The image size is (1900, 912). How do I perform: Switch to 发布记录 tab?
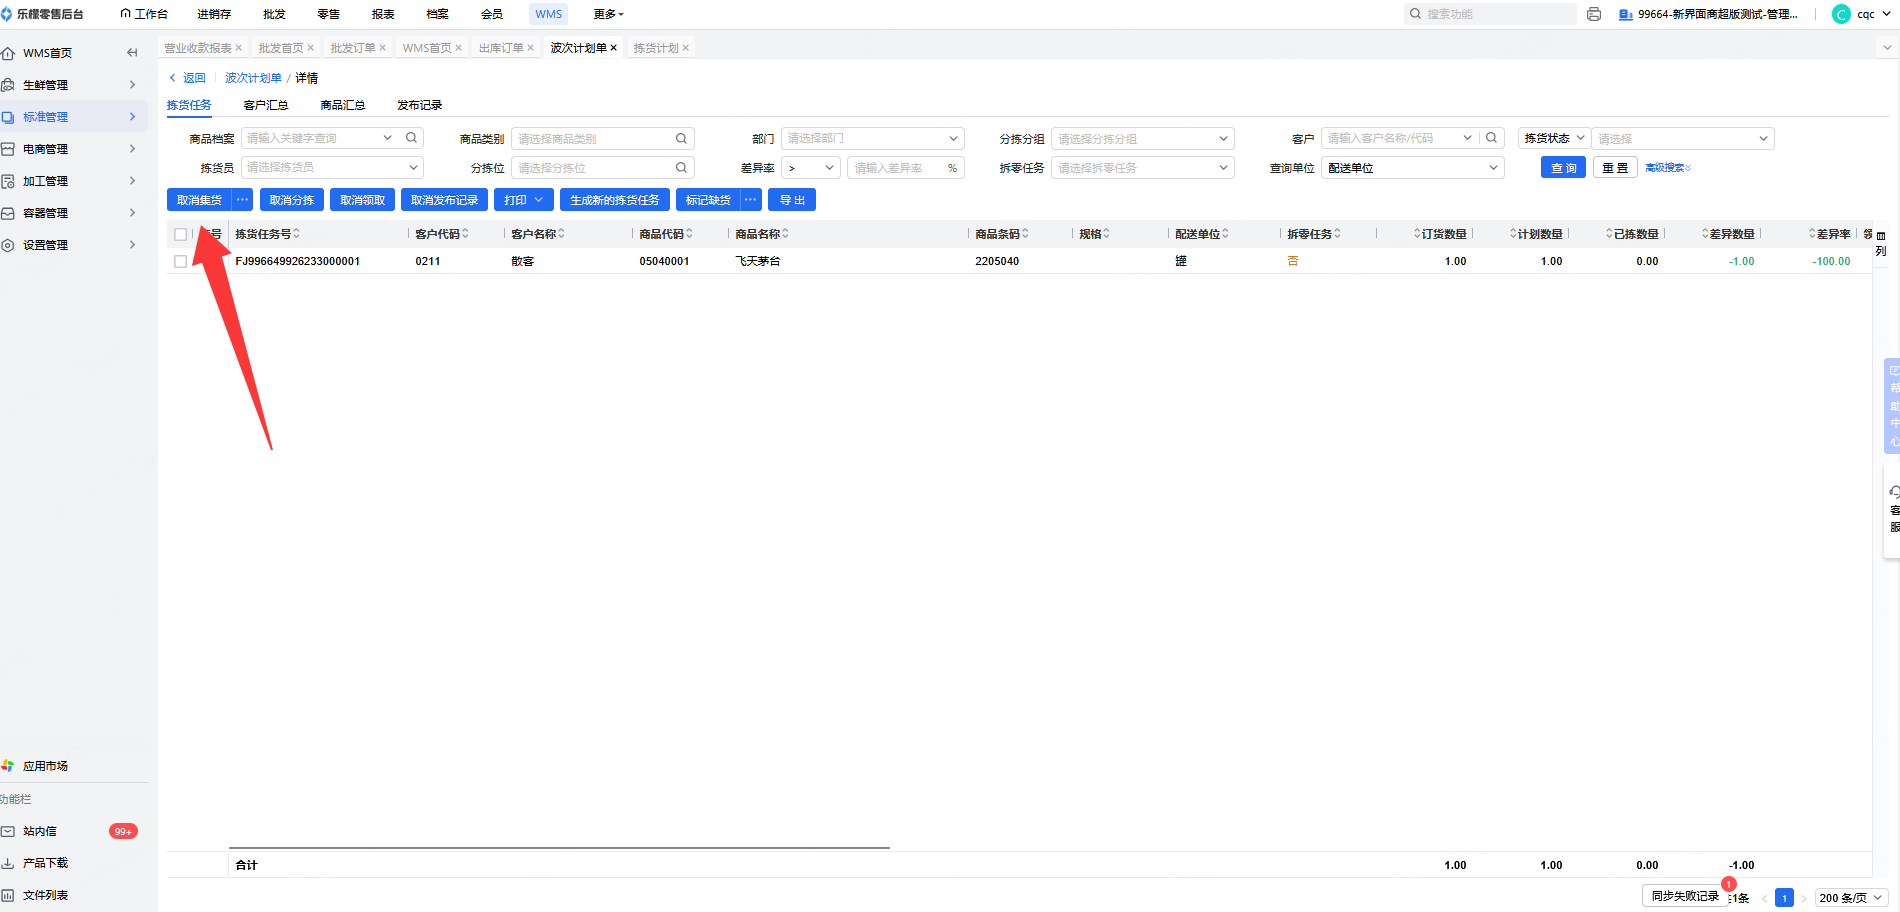[x=420, y=105]
